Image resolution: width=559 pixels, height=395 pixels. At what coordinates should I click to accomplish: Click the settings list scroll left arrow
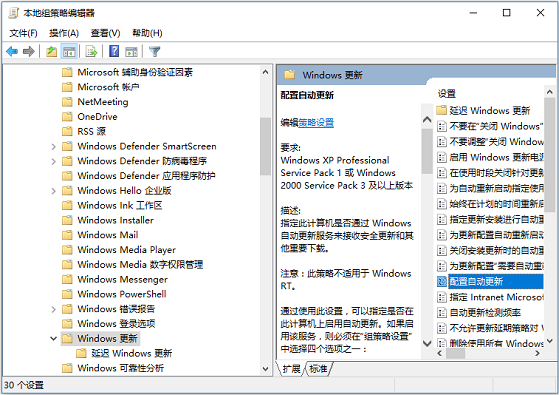pos(440,354)
